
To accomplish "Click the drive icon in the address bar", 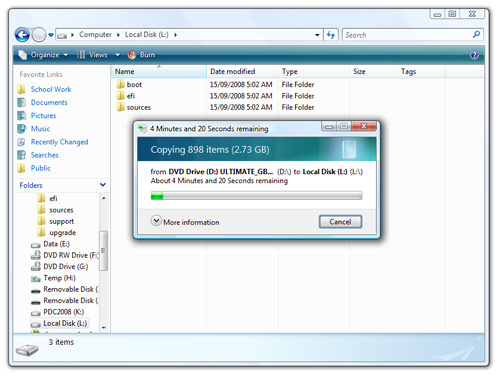I will [x=62, y=35].
